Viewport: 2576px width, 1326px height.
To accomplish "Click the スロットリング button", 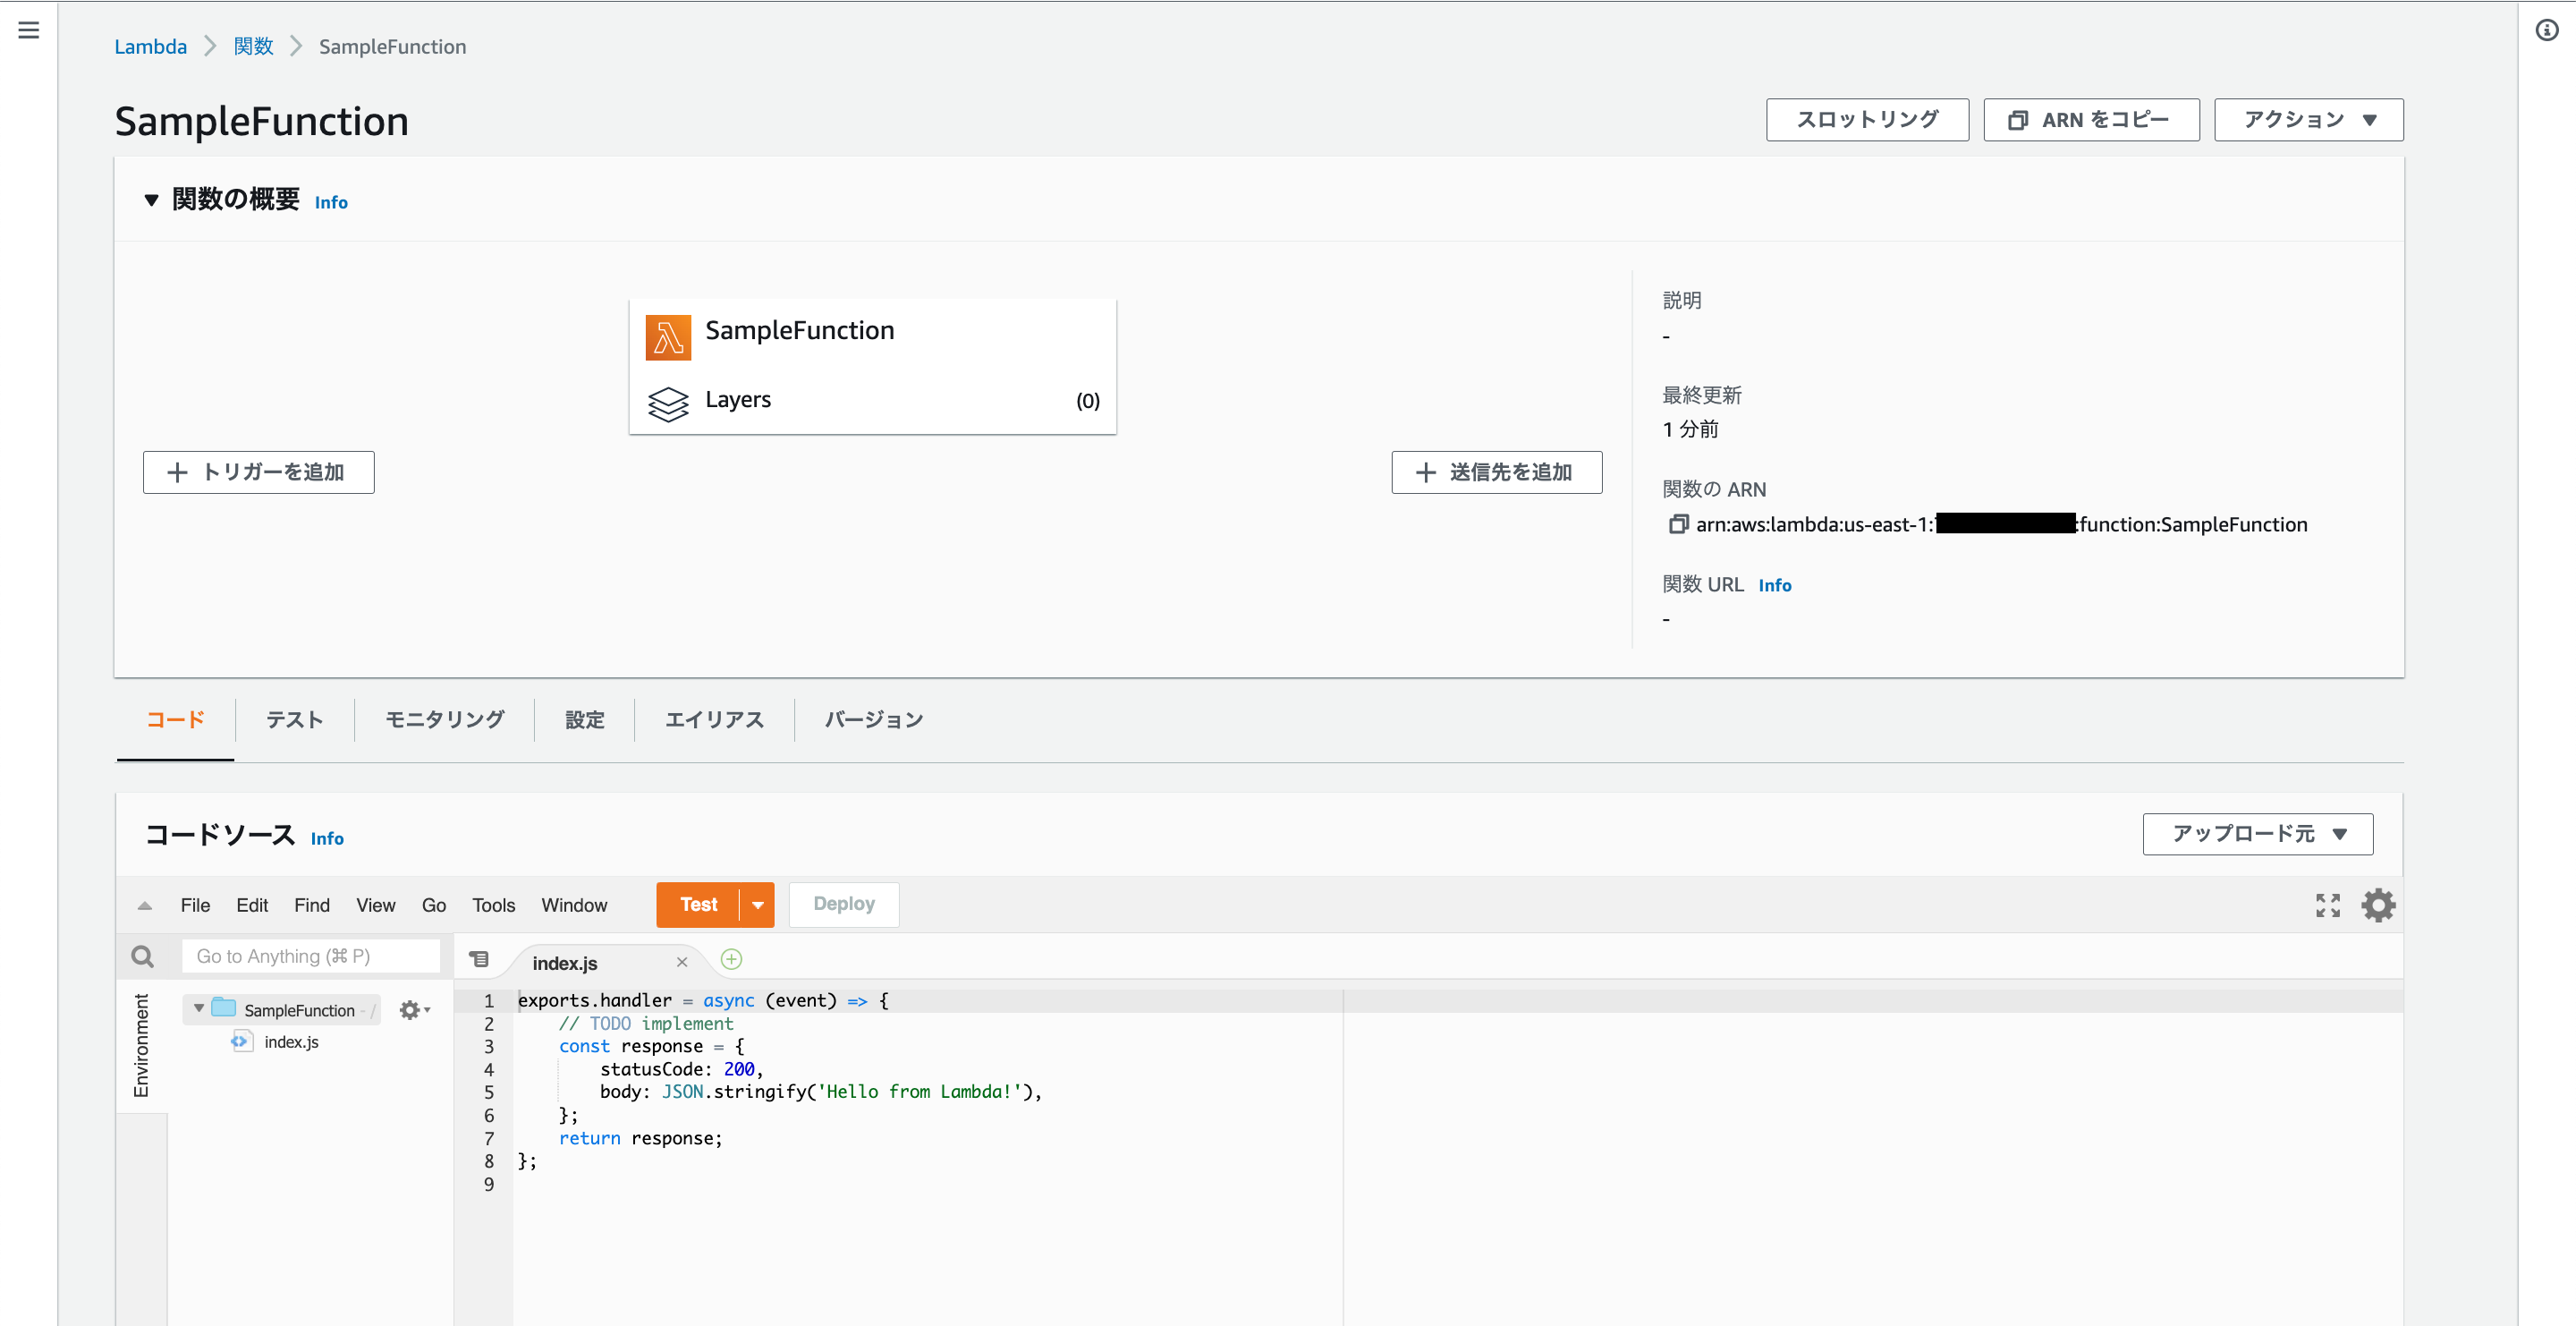I will coord(1867,120).
